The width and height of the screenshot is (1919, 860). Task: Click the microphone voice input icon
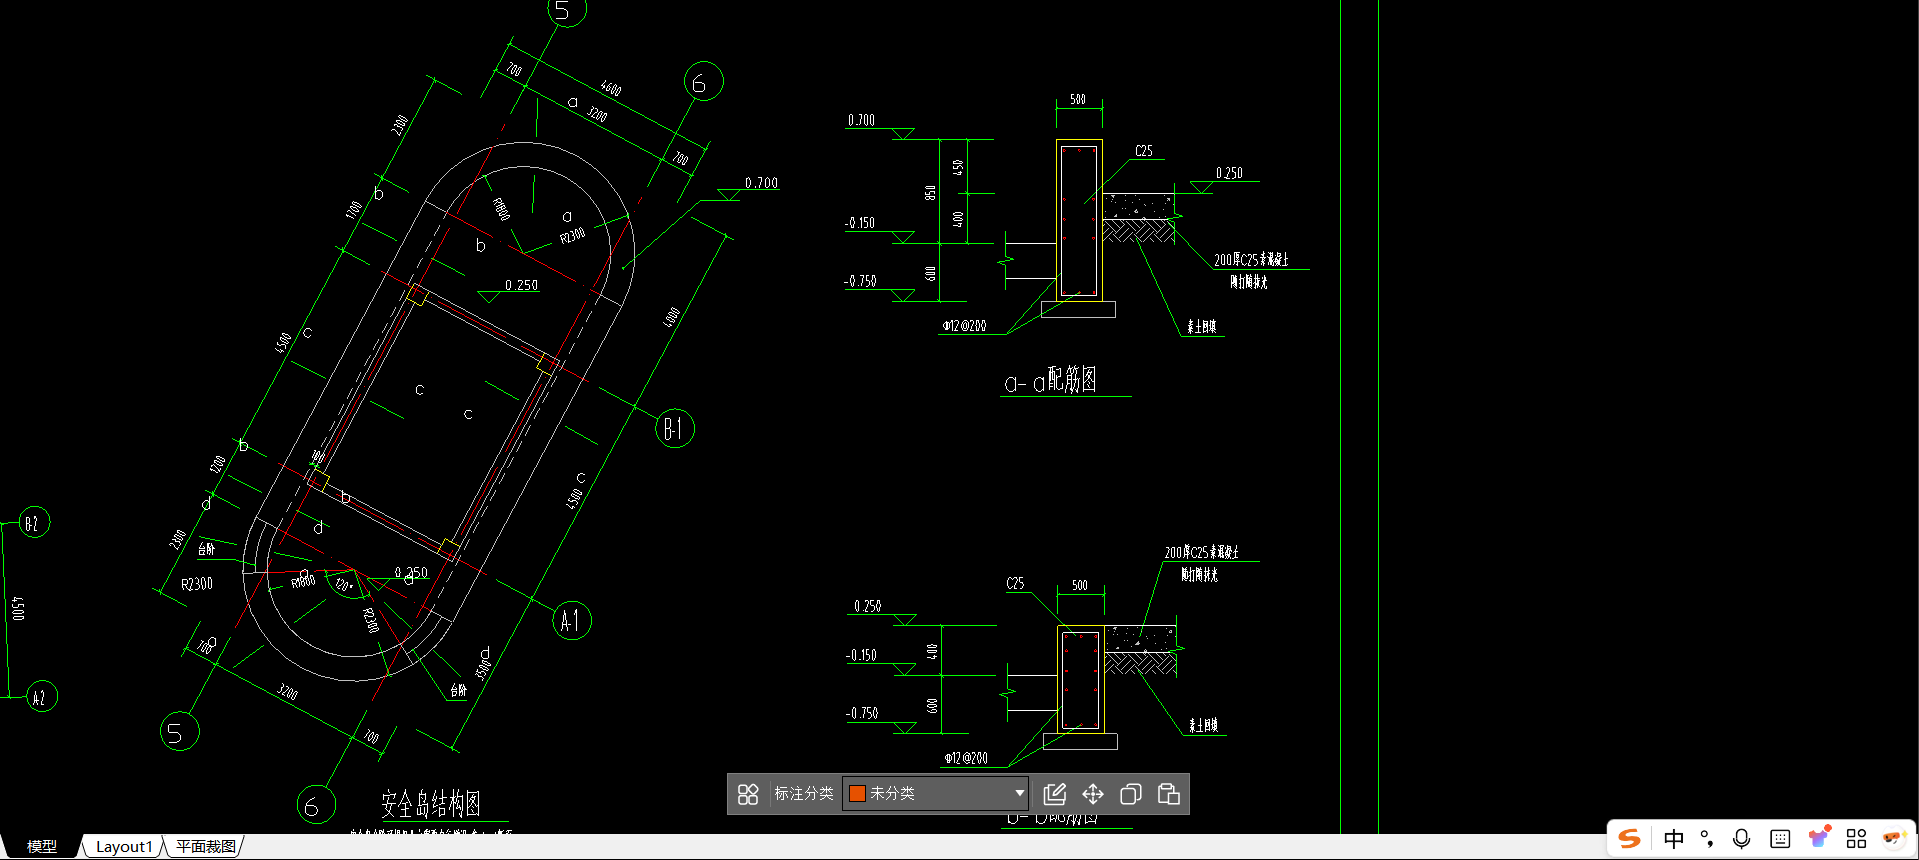[x=1742, y=838]
